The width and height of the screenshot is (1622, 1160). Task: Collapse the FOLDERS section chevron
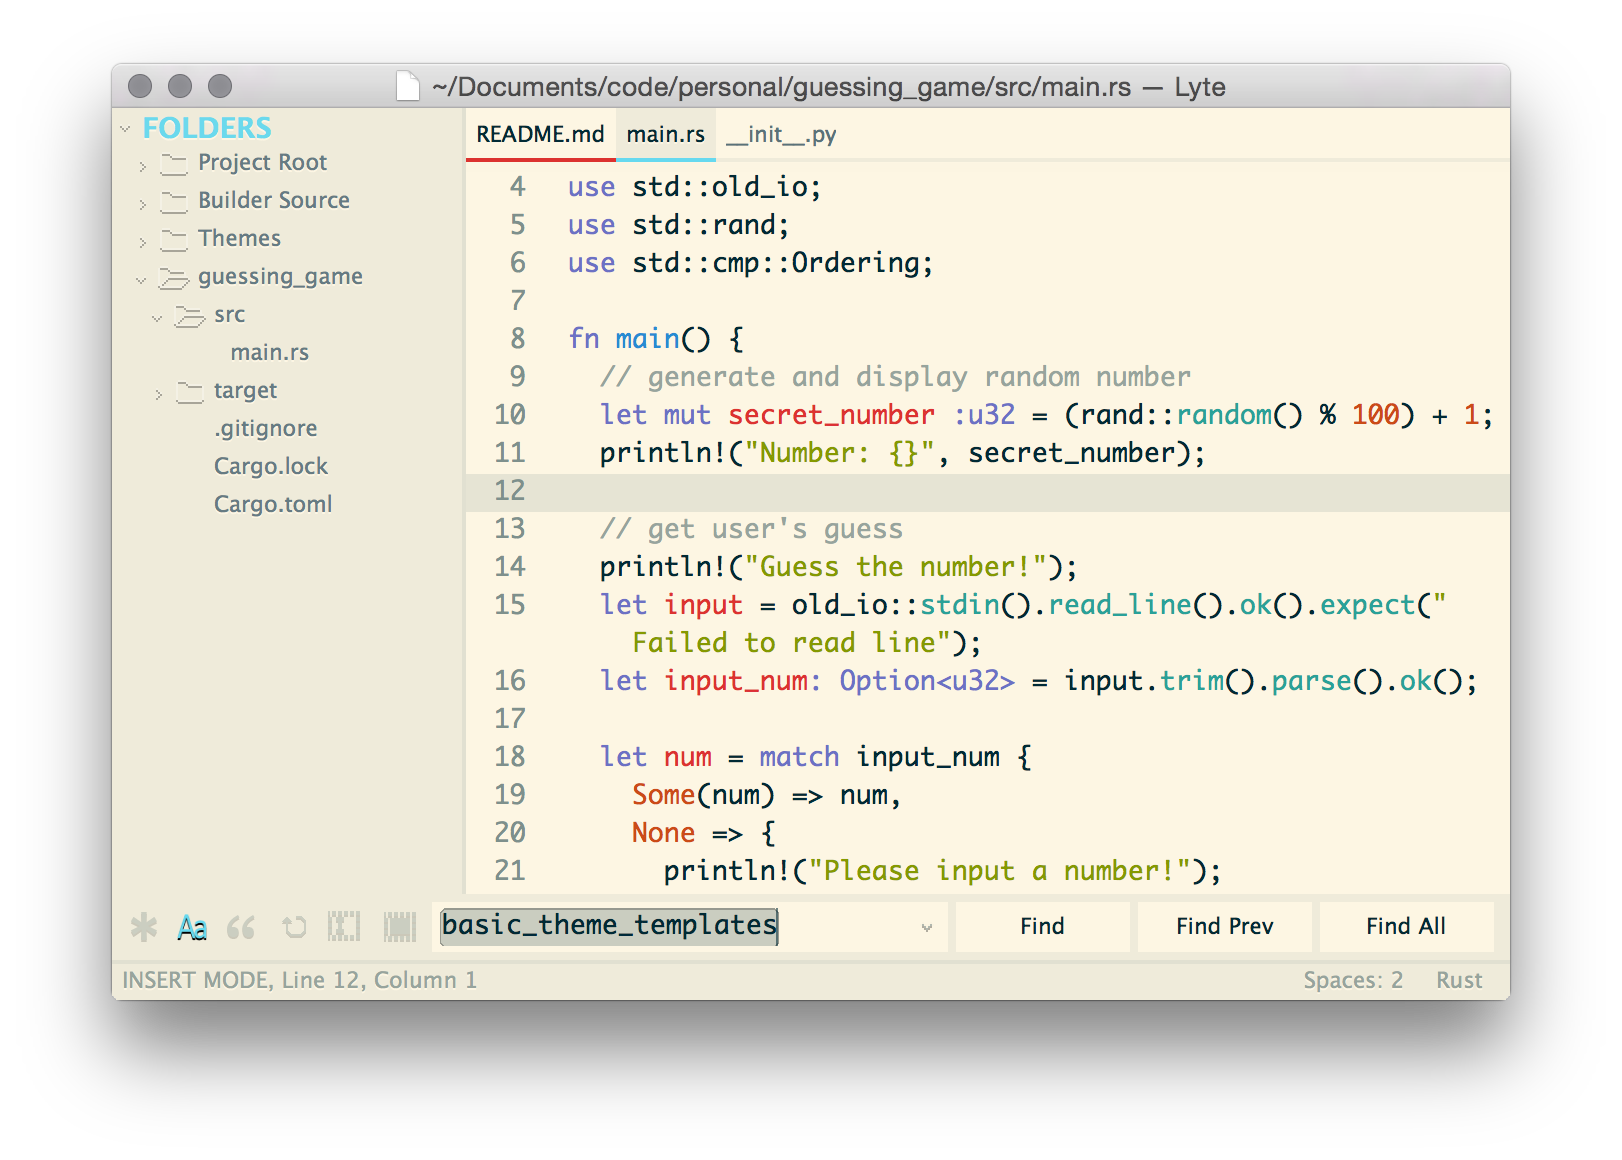click(126, 128)
